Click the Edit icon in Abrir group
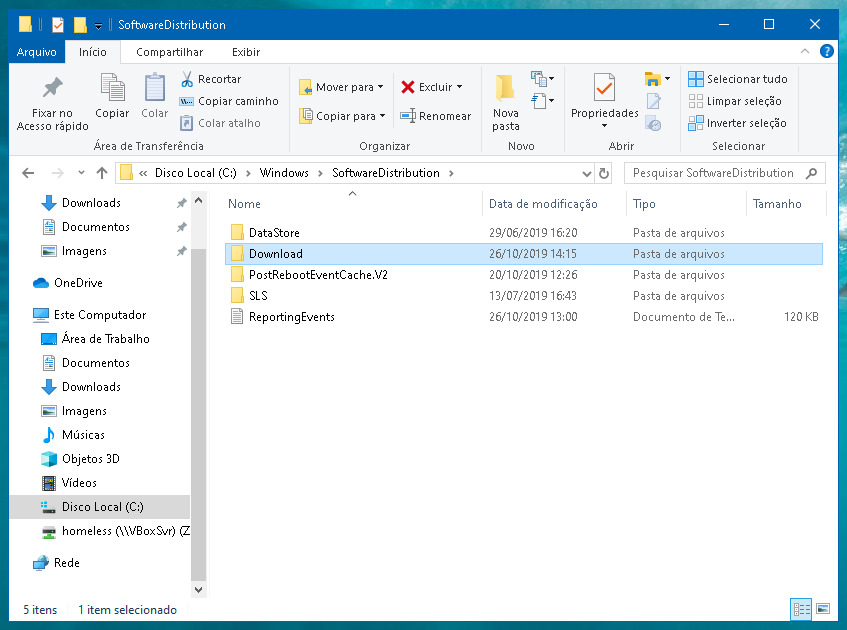Image resolution: width=847 pixels, height=630 pixels. [654, 101]
